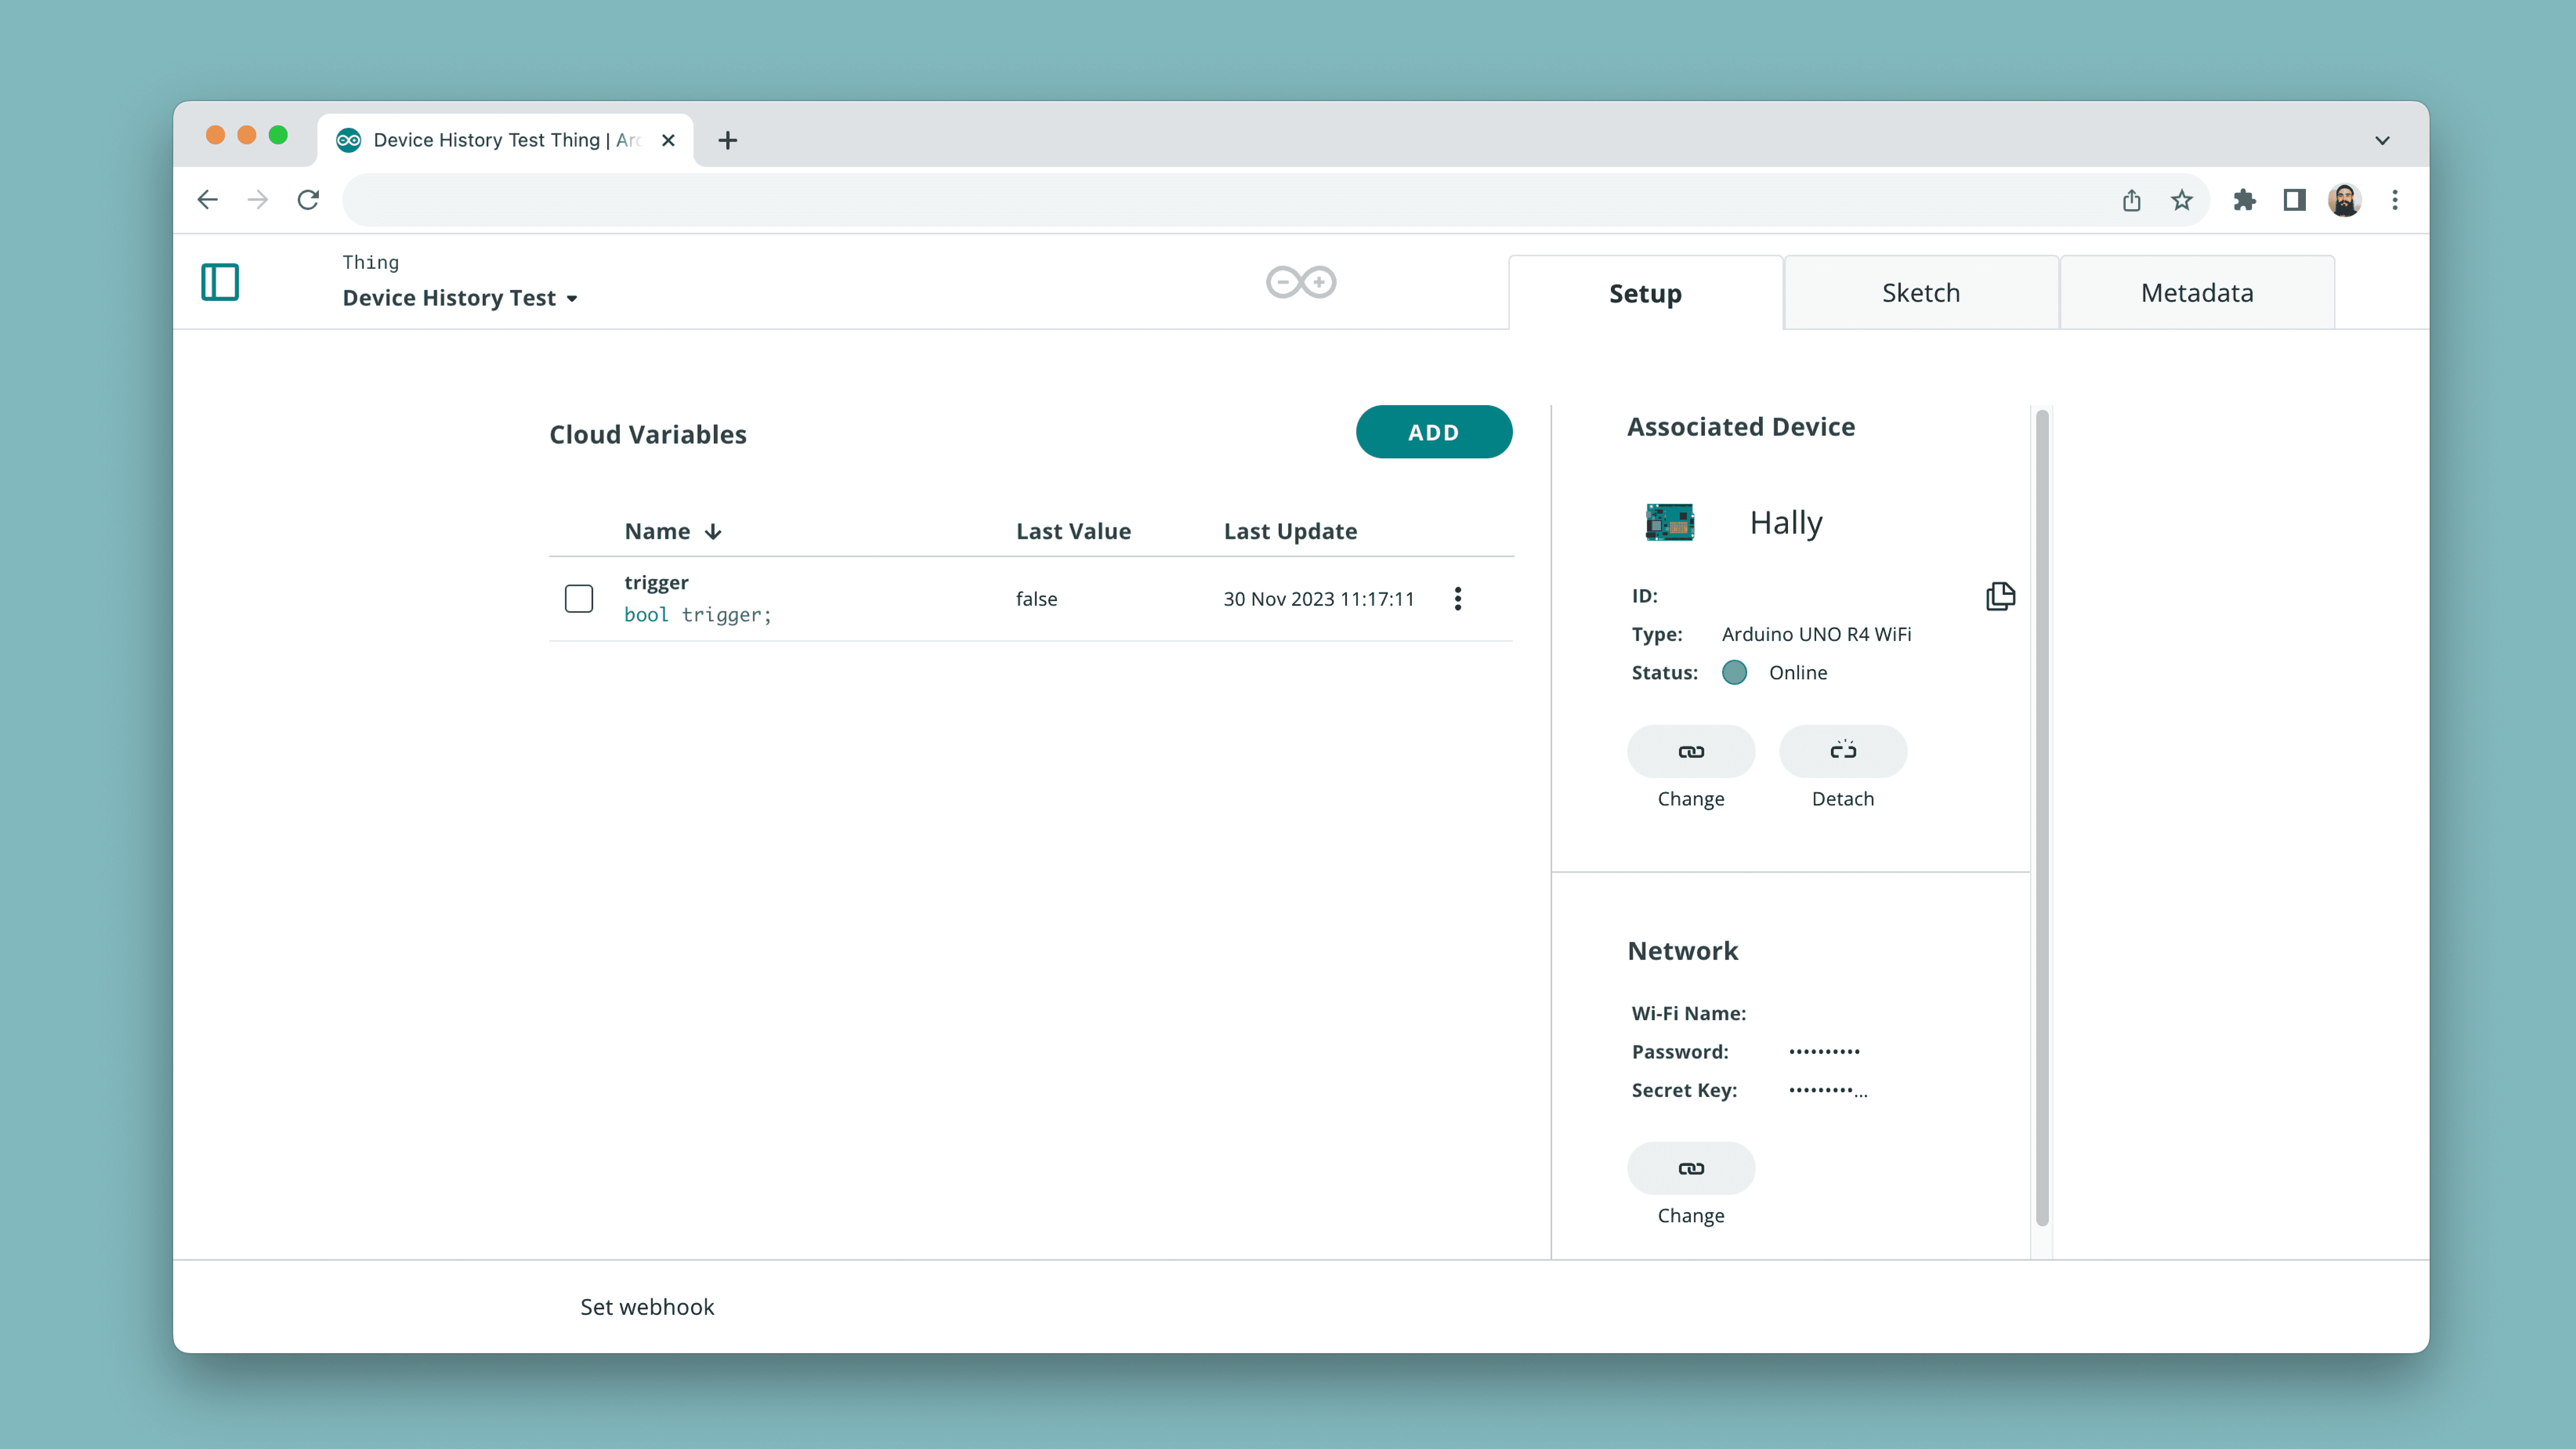
Task: Detach the Hally device
Action: click(1843, 751)
